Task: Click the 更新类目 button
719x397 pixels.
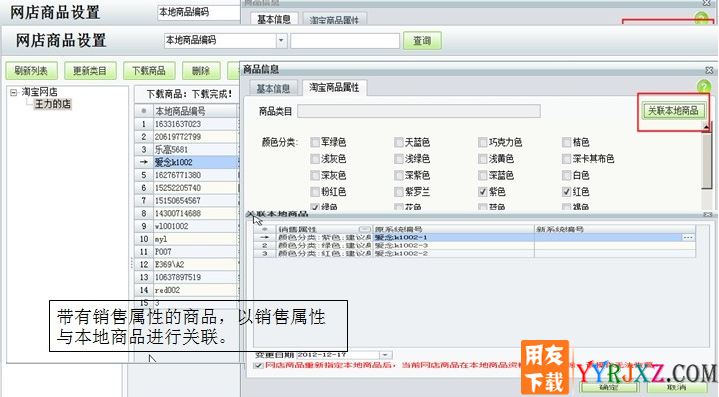Action: [90, 71]
